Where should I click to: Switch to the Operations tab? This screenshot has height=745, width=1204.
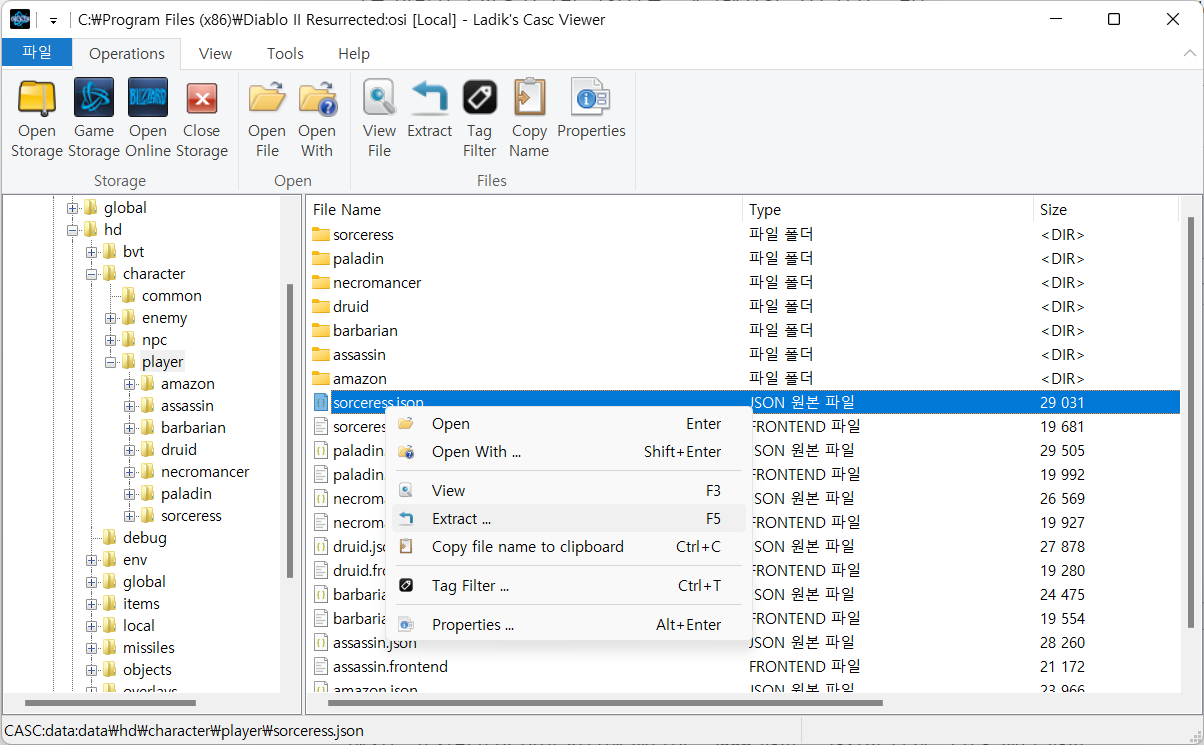point(127,54)
